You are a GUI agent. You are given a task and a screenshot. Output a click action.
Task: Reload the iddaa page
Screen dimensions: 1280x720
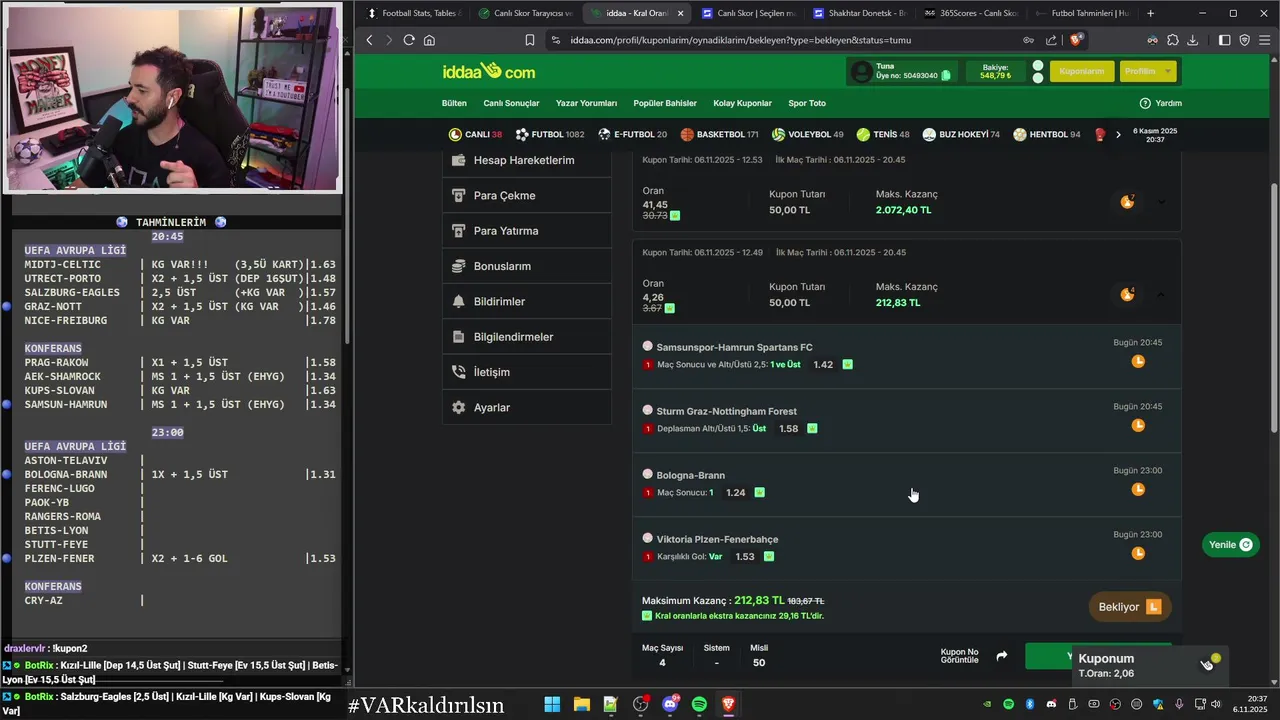[x=409, y=40]
